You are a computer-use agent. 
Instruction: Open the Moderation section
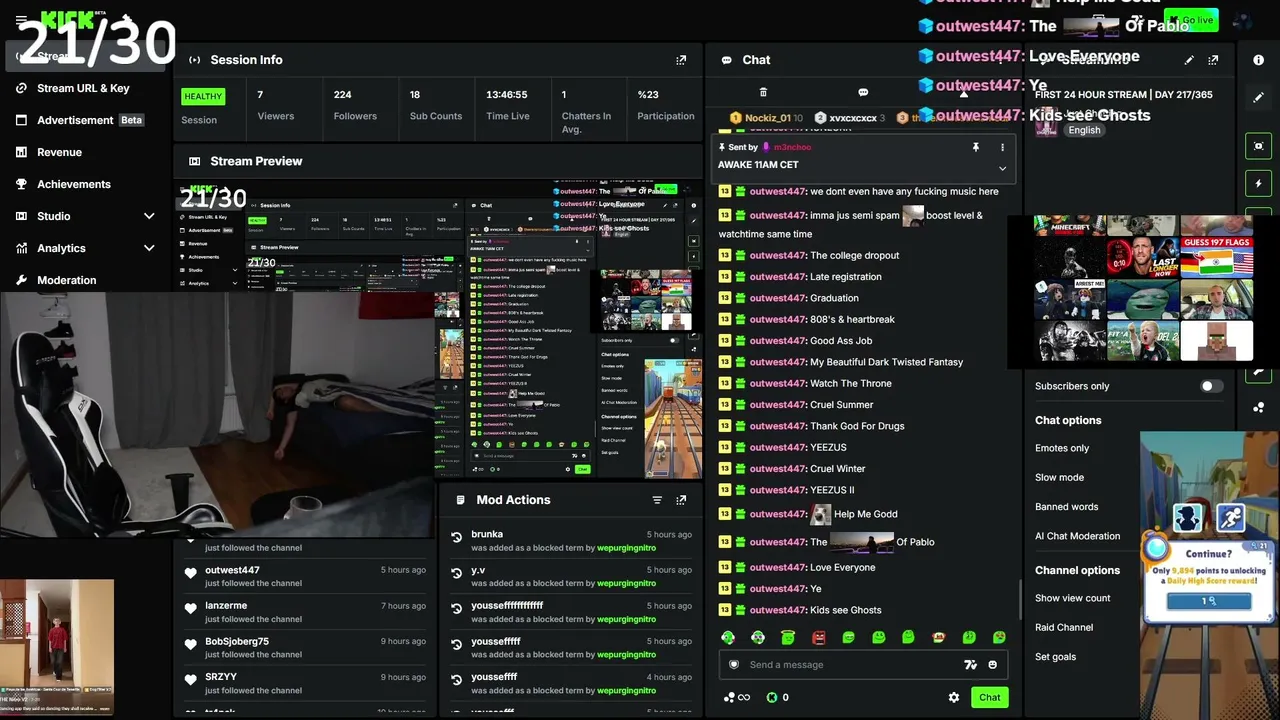(67, 280)
